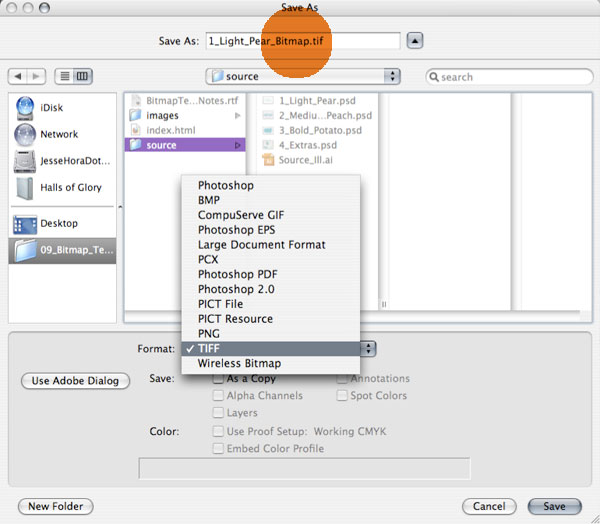This screenshot has width=600, height=524.
Task: Click inside the search field
Action: (x=510, y=77)
